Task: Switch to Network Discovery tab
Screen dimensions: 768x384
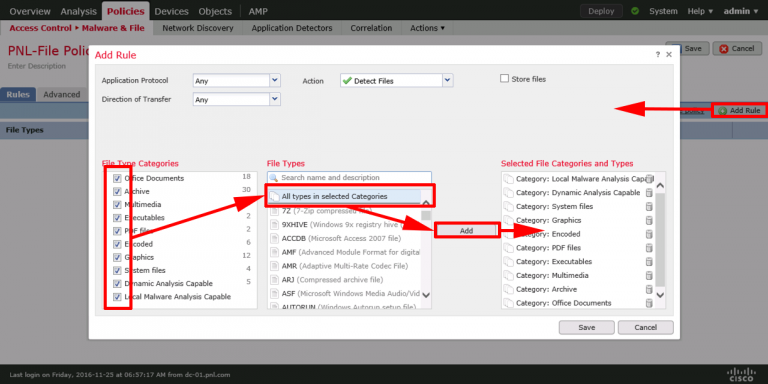Action: click(x=198, y=28)
